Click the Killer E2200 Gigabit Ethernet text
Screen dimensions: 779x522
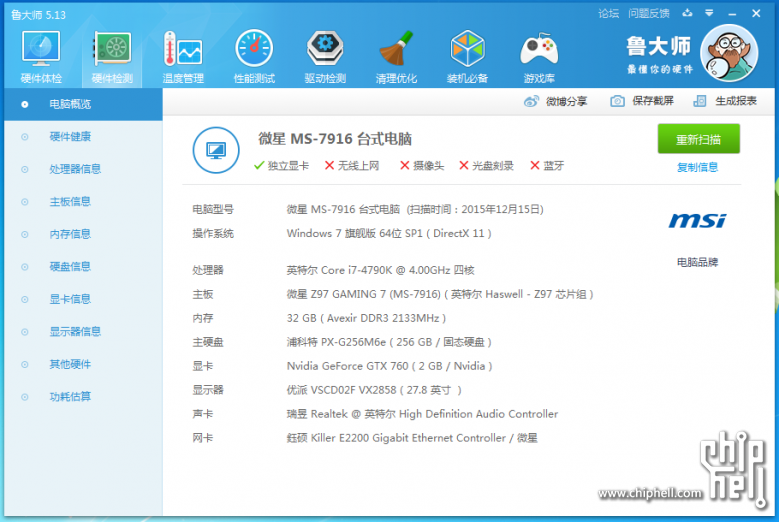412,438
